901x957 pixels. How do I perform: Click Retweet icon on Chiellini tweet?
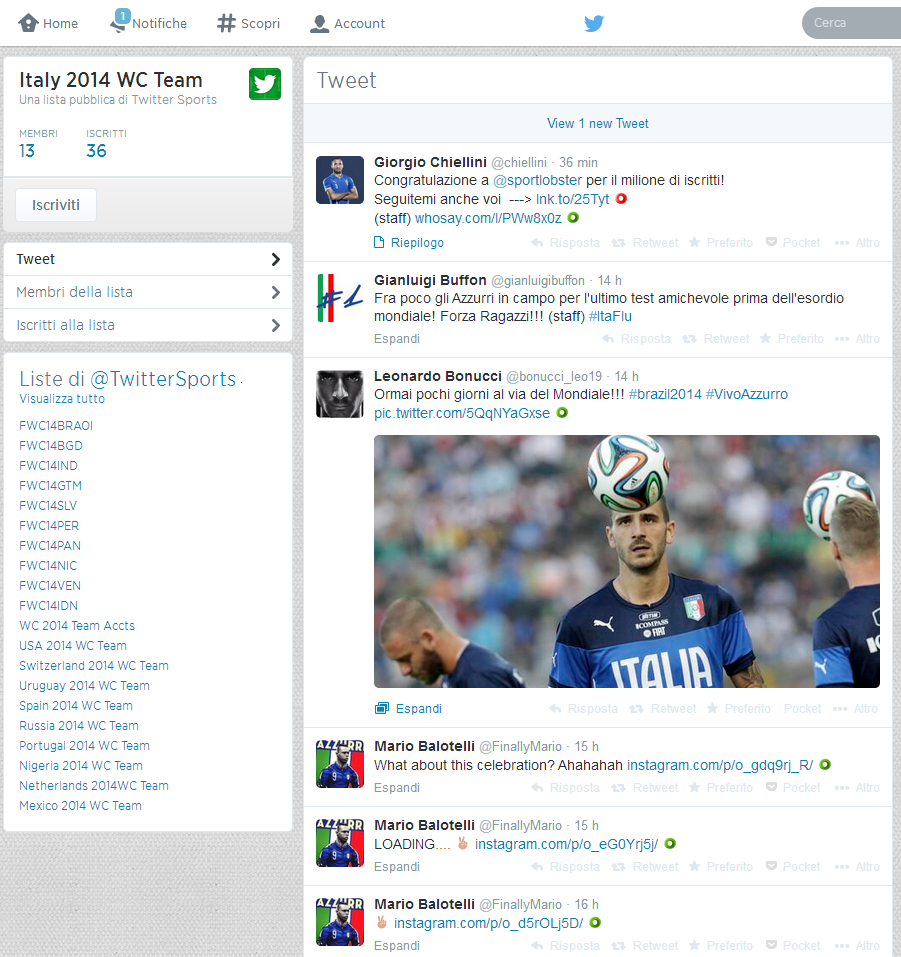tap(618, 242)
